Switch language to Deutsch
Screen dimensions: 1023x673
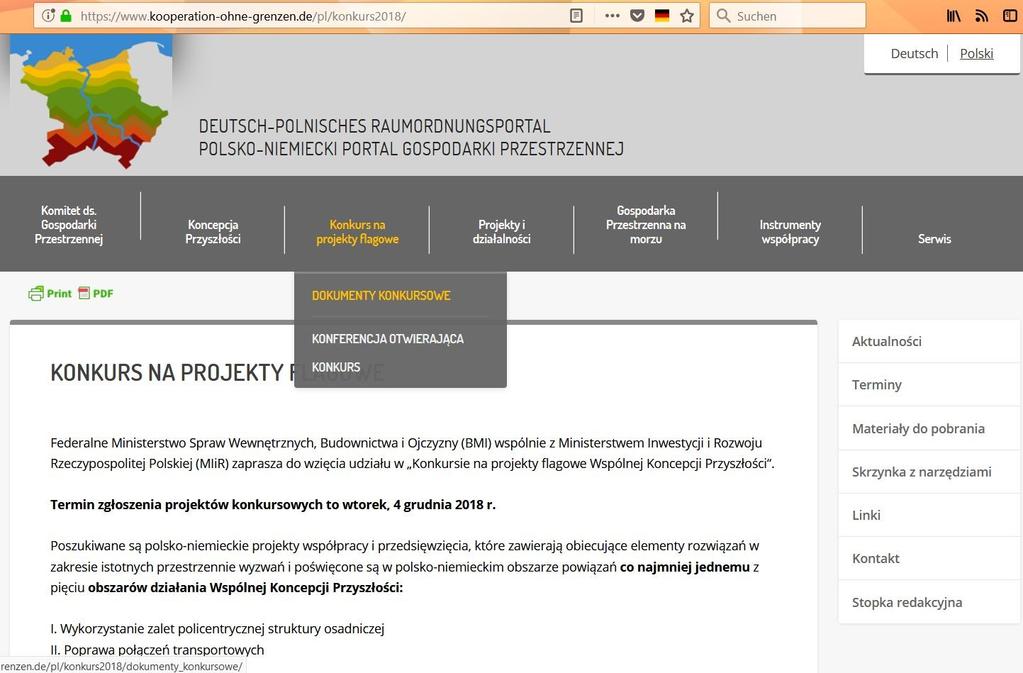coord(914,53)
